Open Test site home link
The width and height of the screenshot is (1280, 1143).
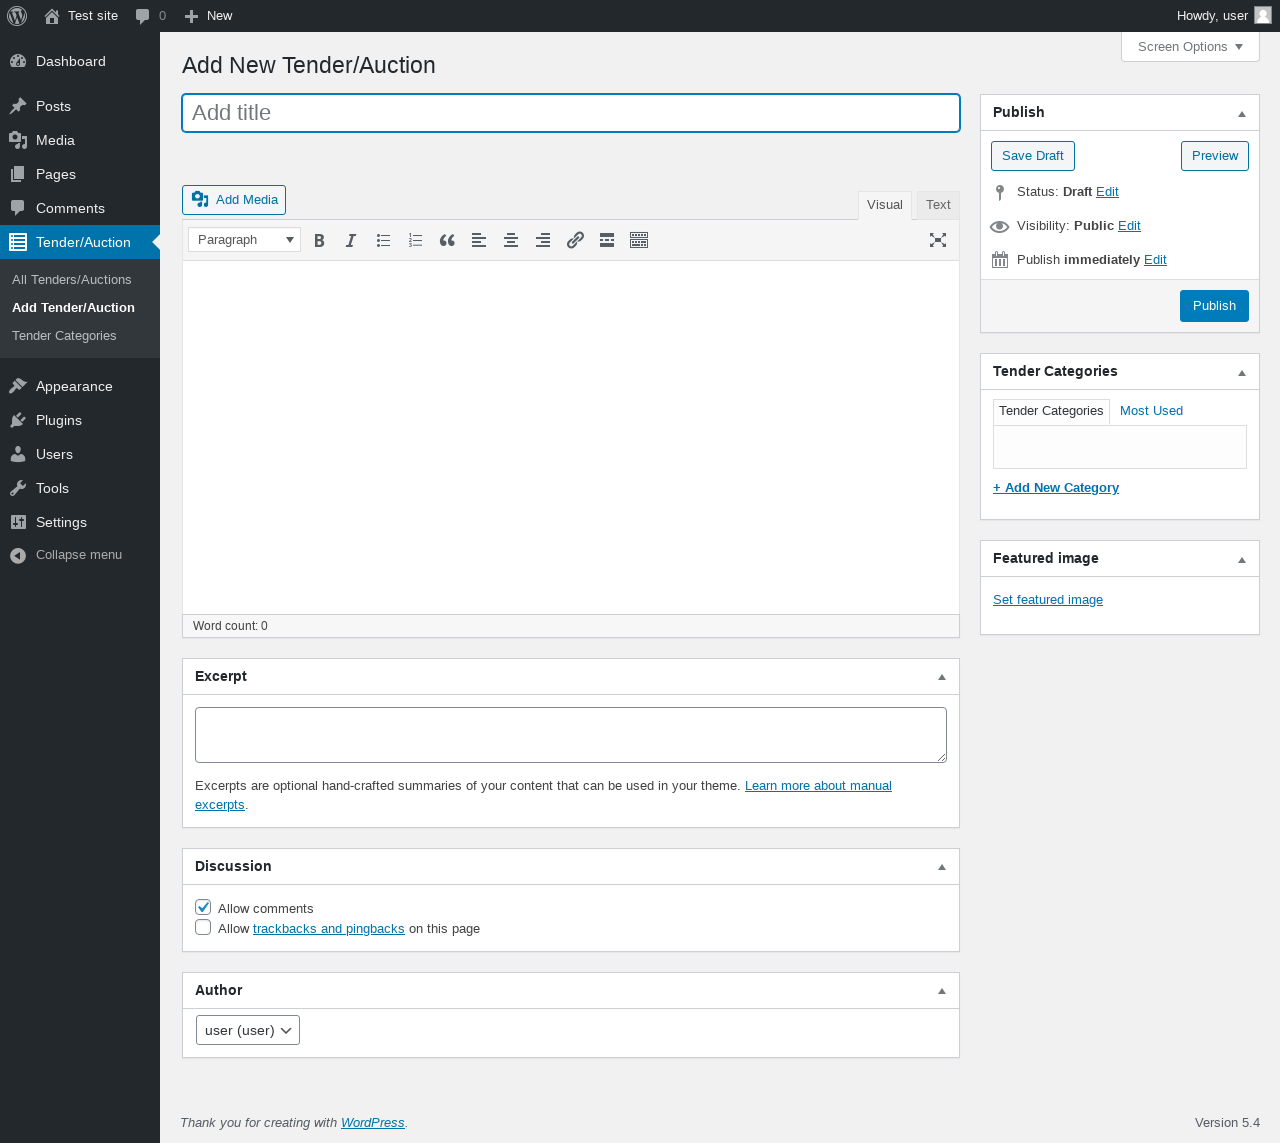coord(81,16)
